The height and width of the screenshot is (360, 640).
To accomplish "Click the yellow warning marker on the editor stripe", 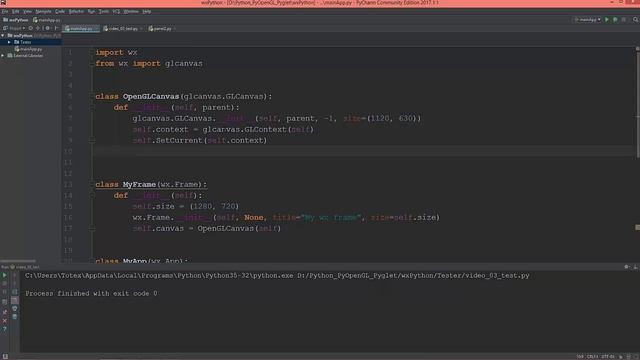I will tap(637, 227).
